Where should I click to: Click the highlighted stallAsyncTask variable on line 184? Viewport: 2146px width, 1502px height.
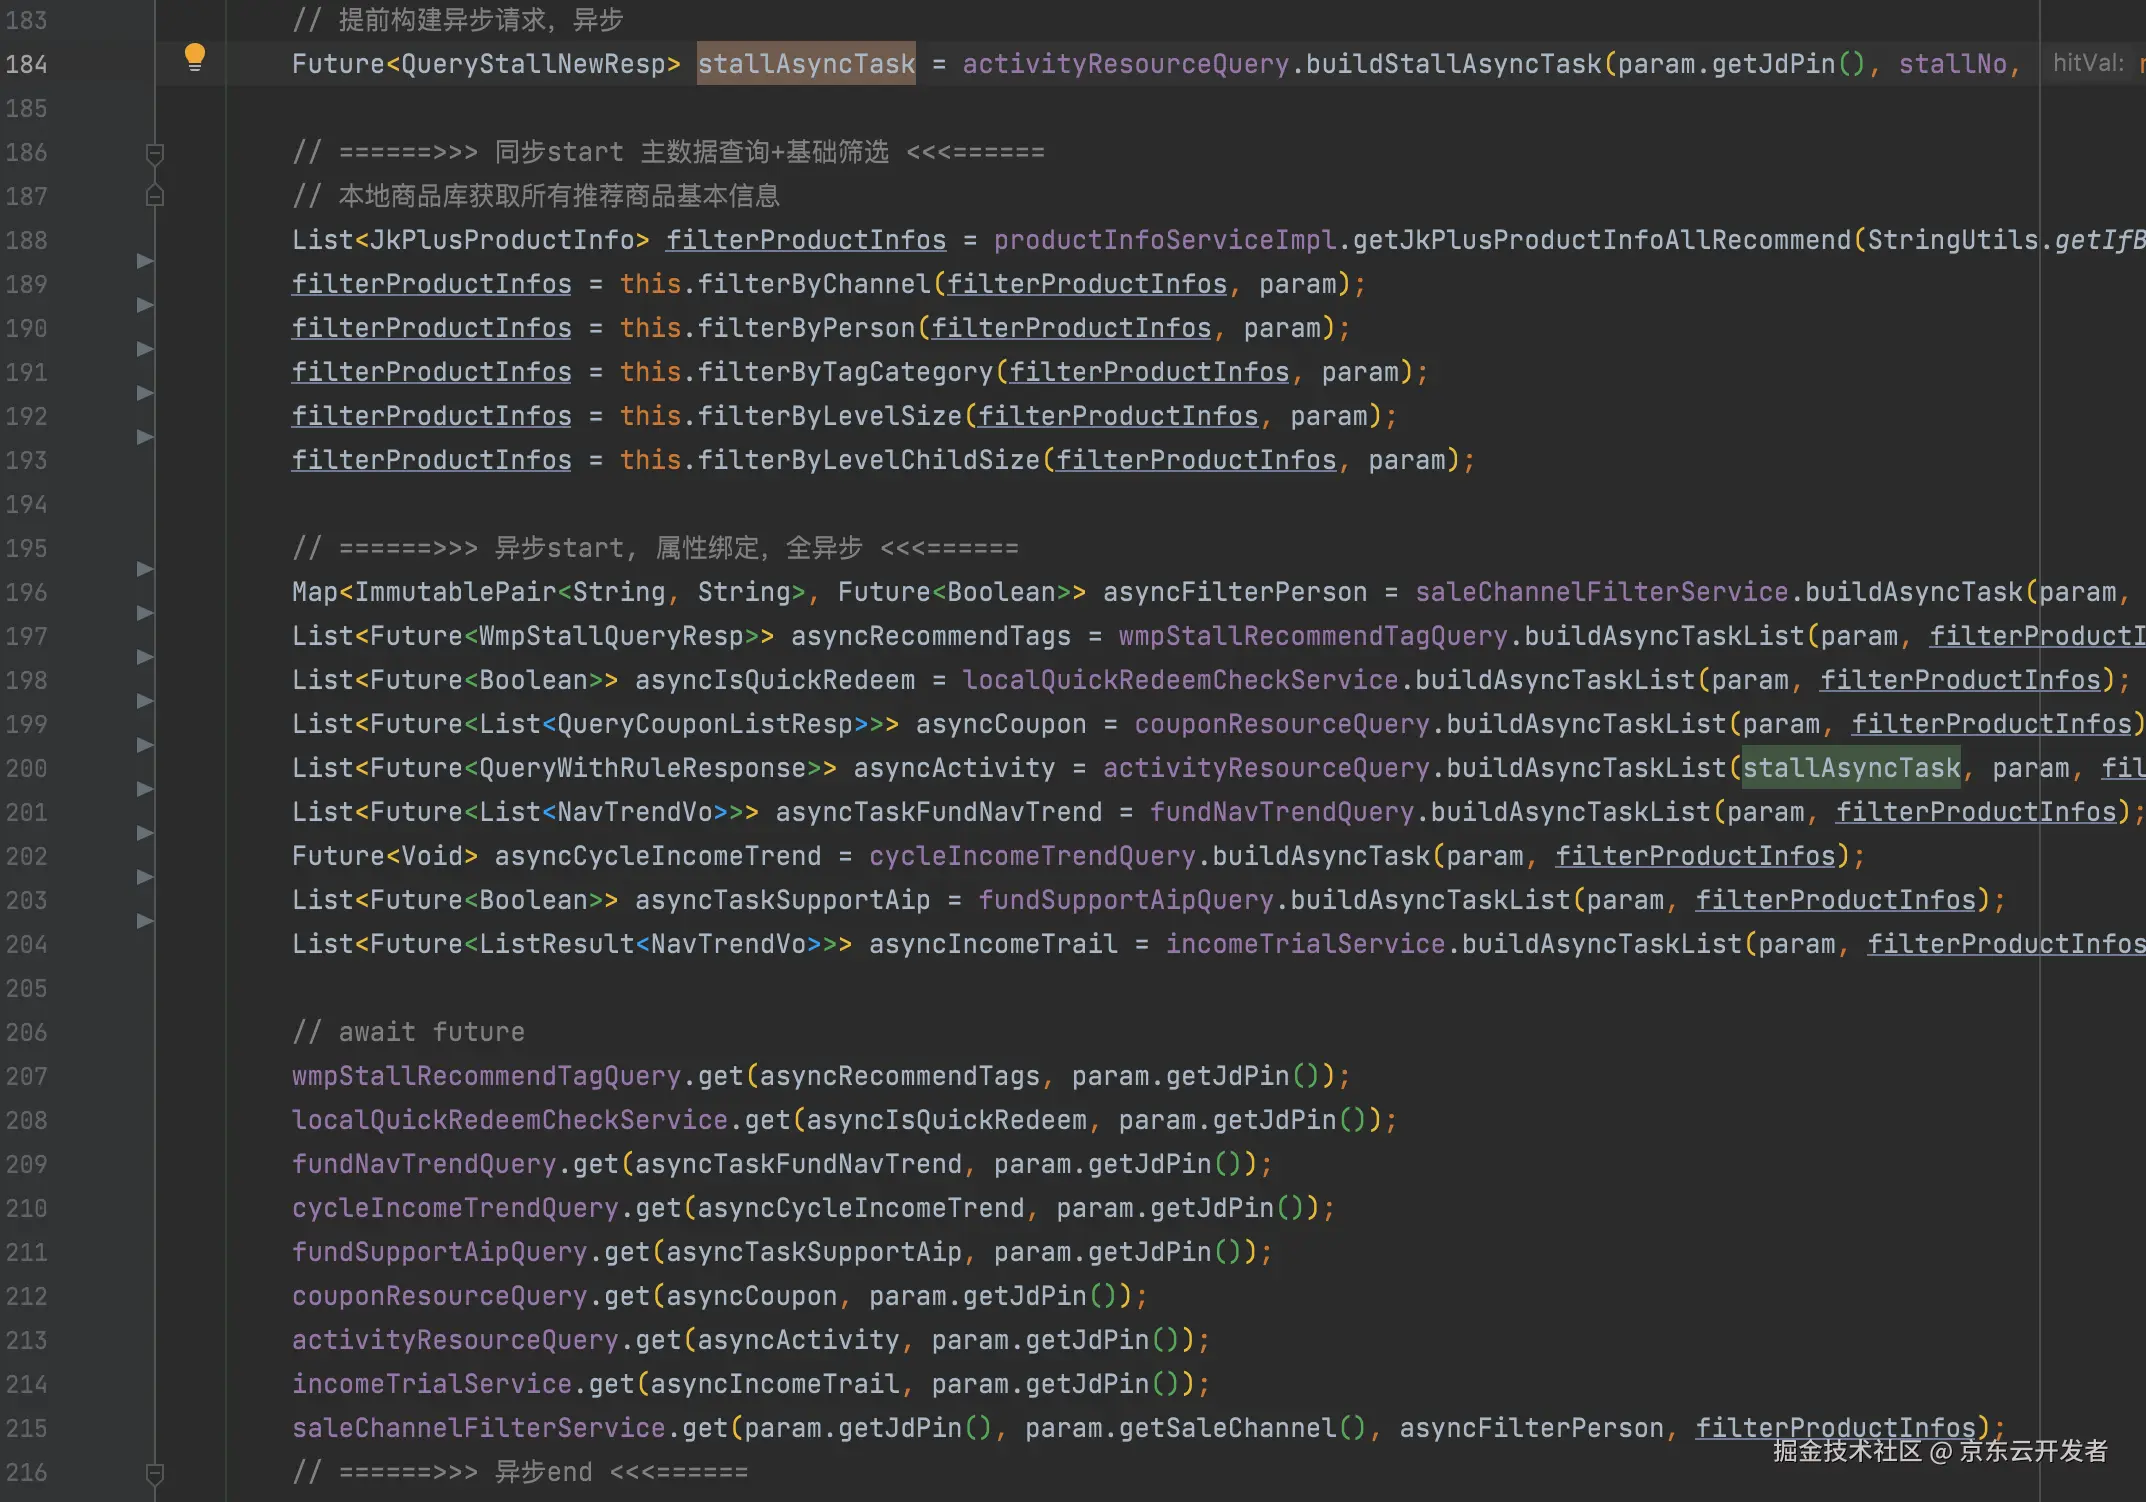[806, 64]
